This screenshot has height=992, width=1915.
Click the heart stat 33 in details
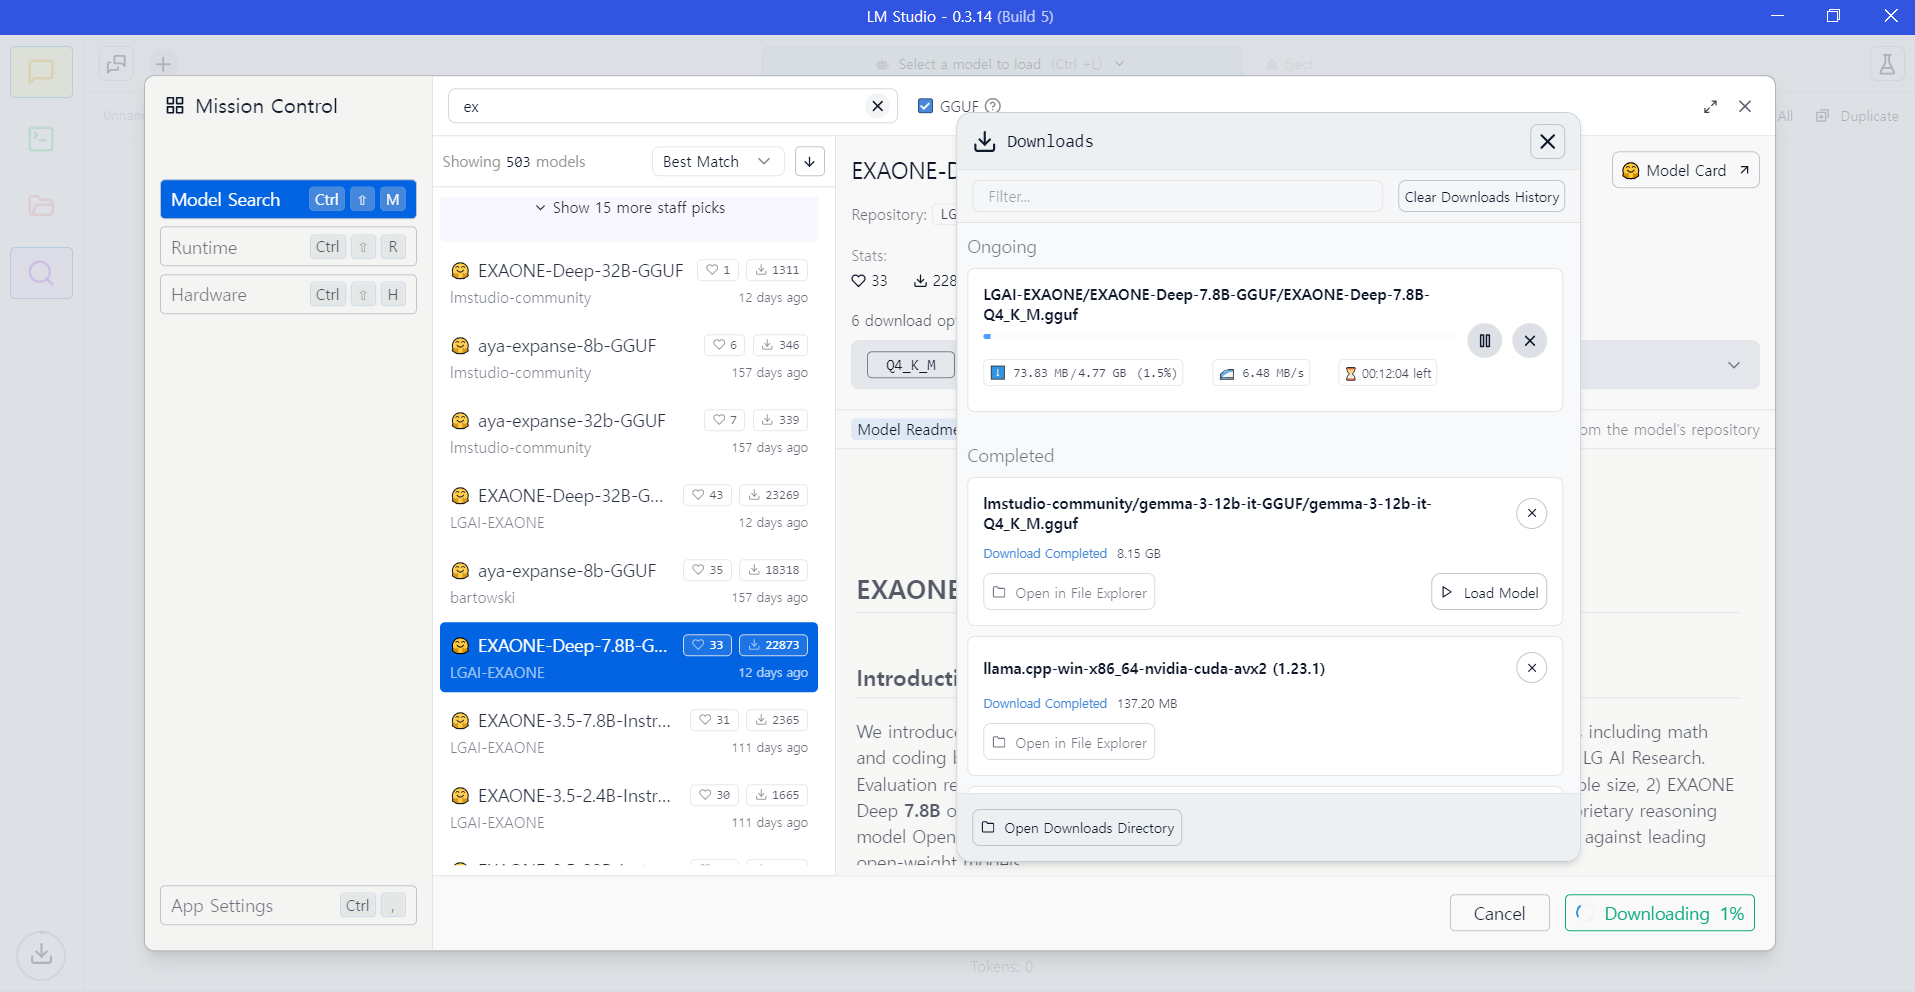coord(869,281)
